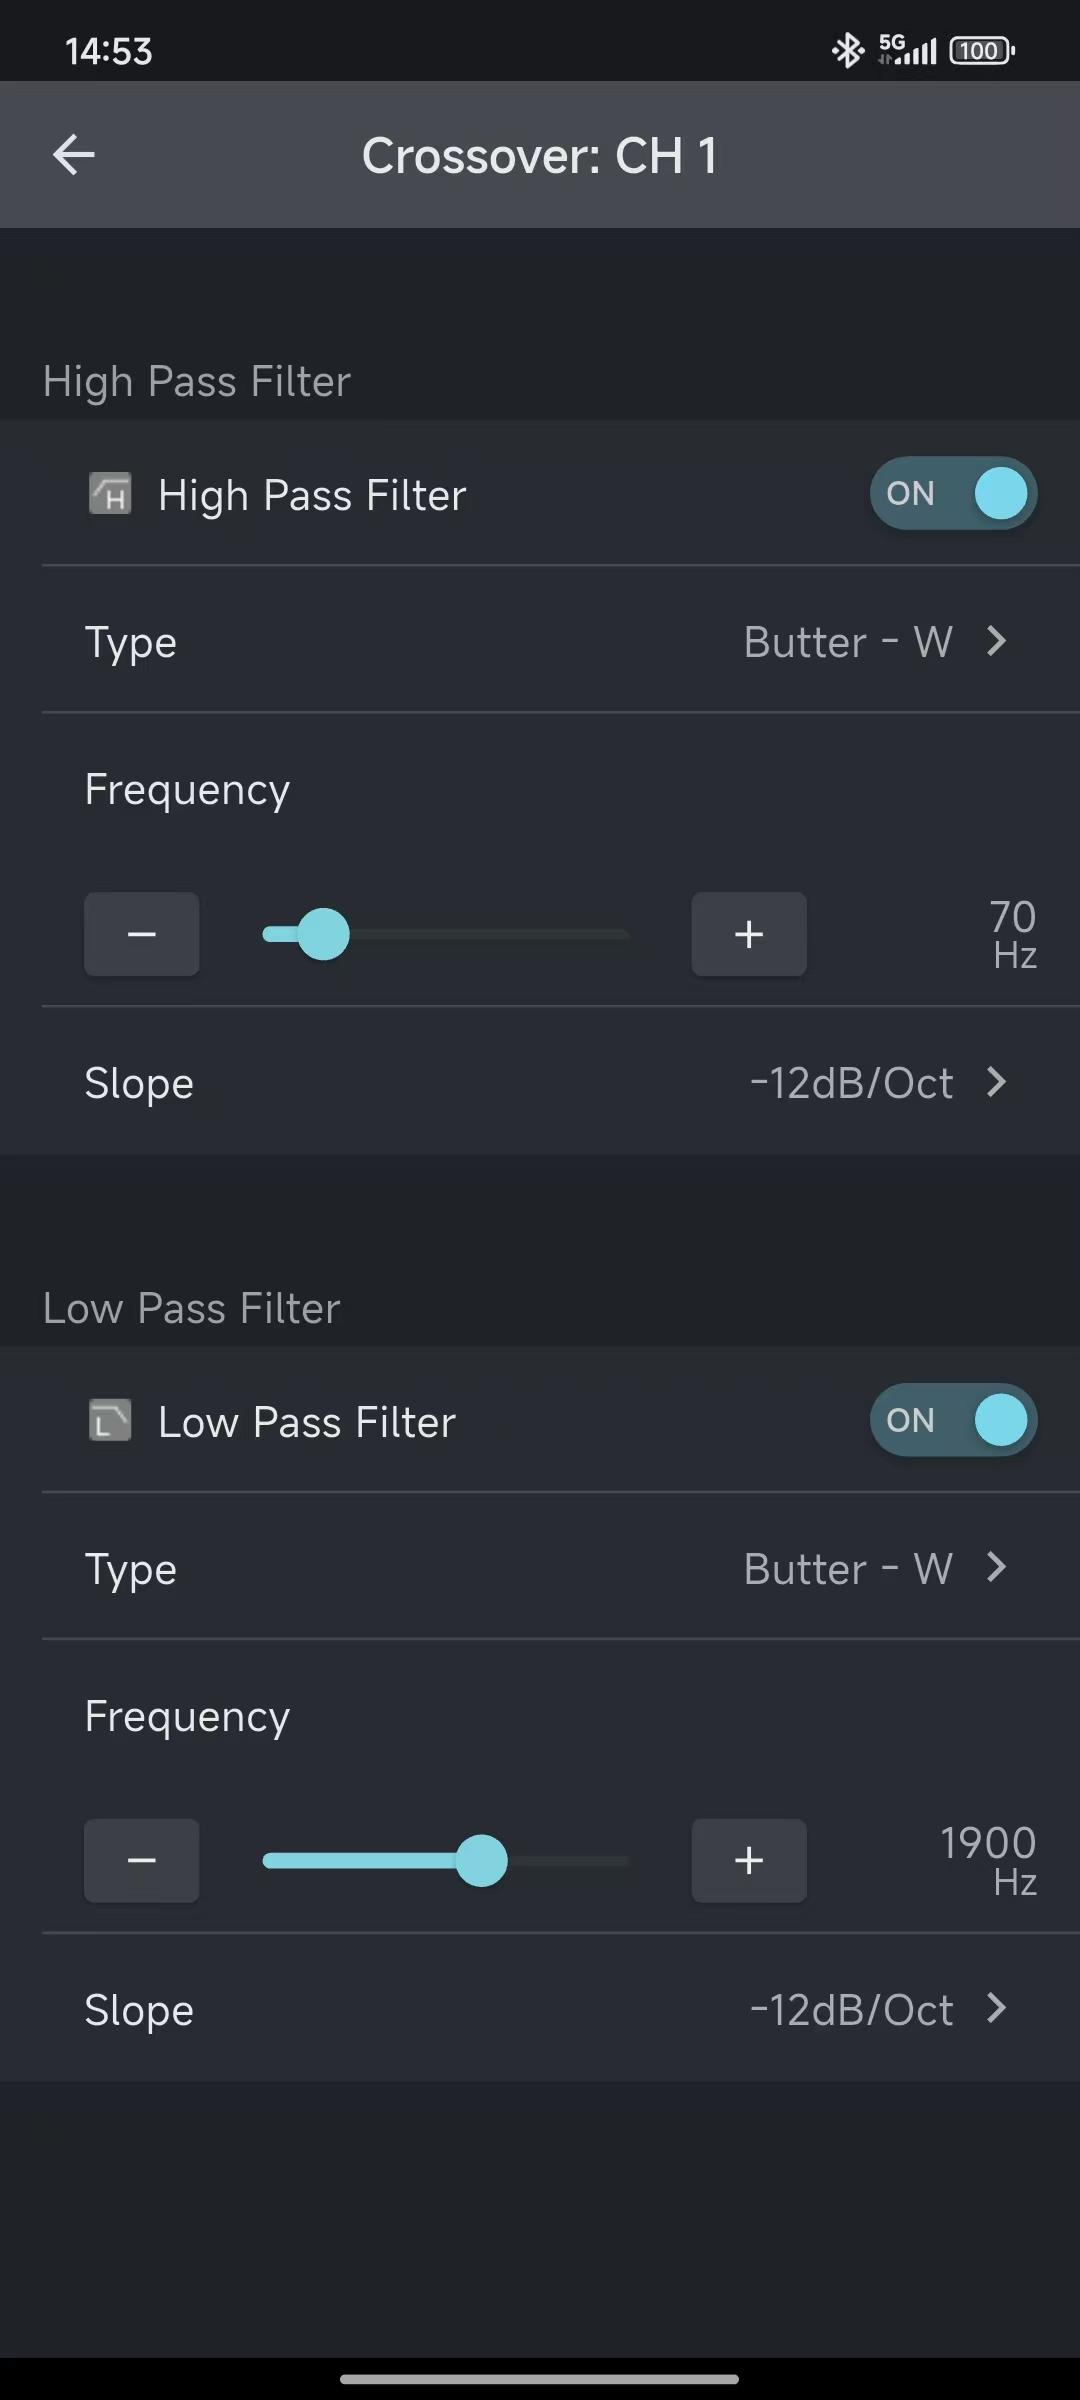Viewport: 1080px width, 2400px height.
Task: Open high pass Type Butter-W selector
Action: (x=875, y=642)
